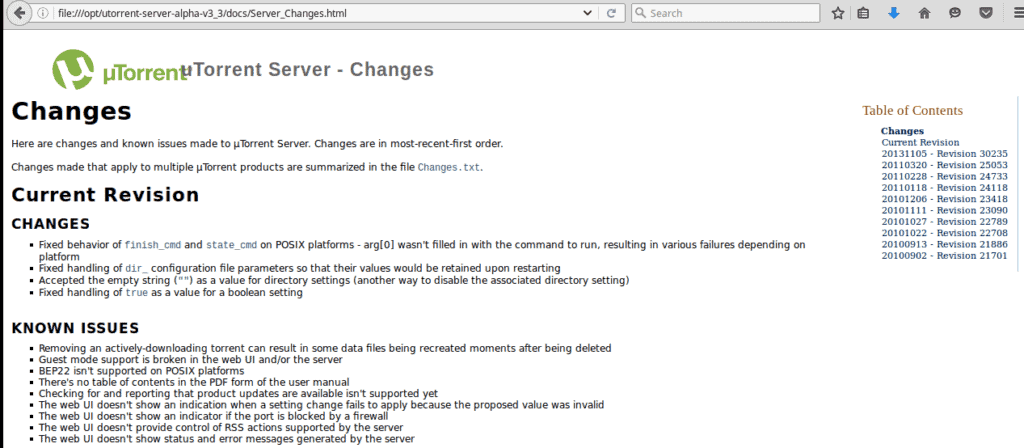The image size is (1024, 448).
Task: Click the 'Table of Contents' heading
Action: coord(912,110)
